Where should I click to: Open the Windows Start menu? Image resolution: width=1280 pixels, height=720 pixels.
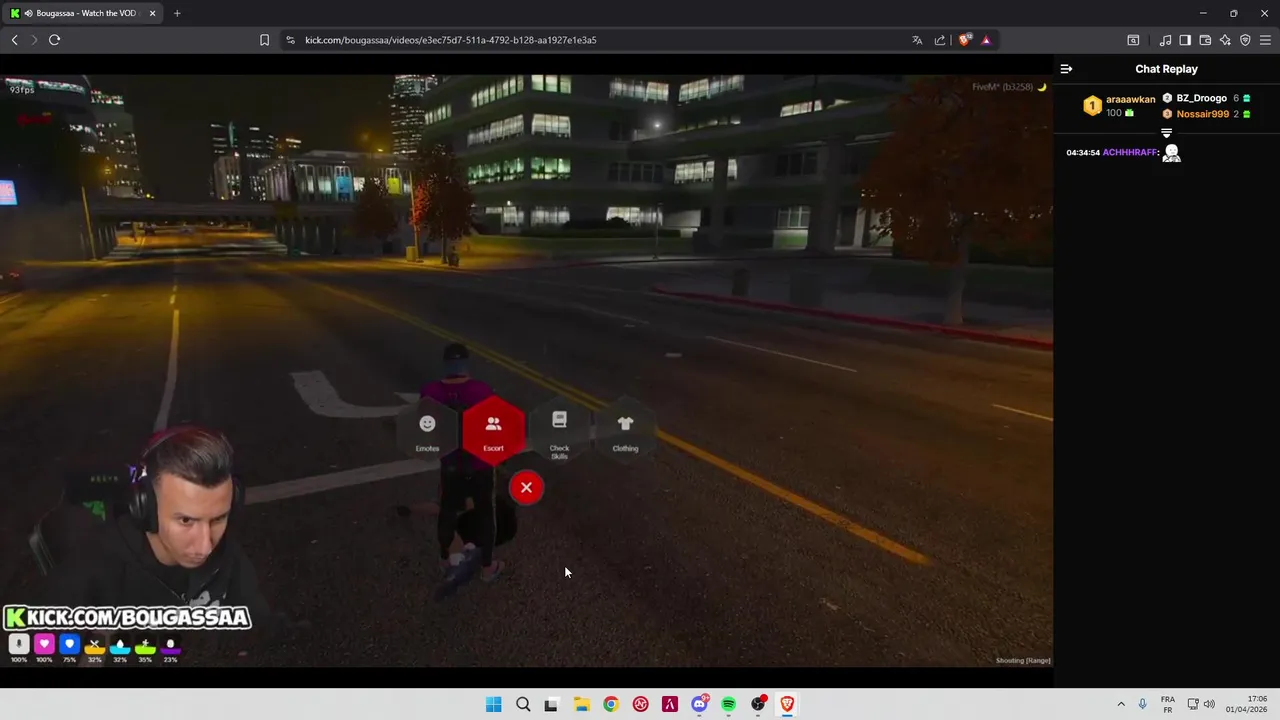tap(493, 704)
